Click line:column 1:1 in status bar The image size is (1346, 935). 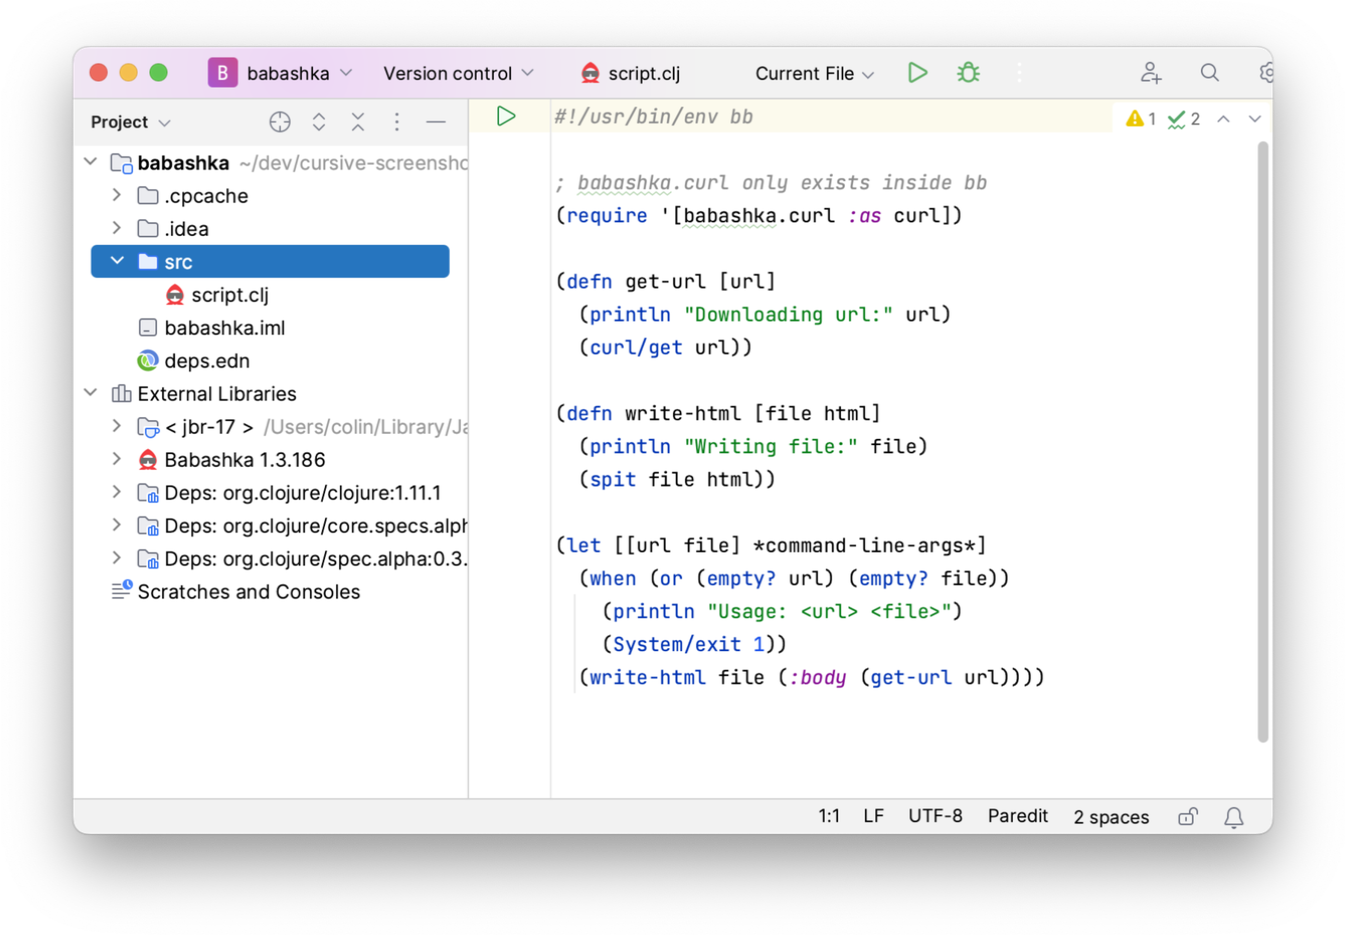tap(829, 816)
